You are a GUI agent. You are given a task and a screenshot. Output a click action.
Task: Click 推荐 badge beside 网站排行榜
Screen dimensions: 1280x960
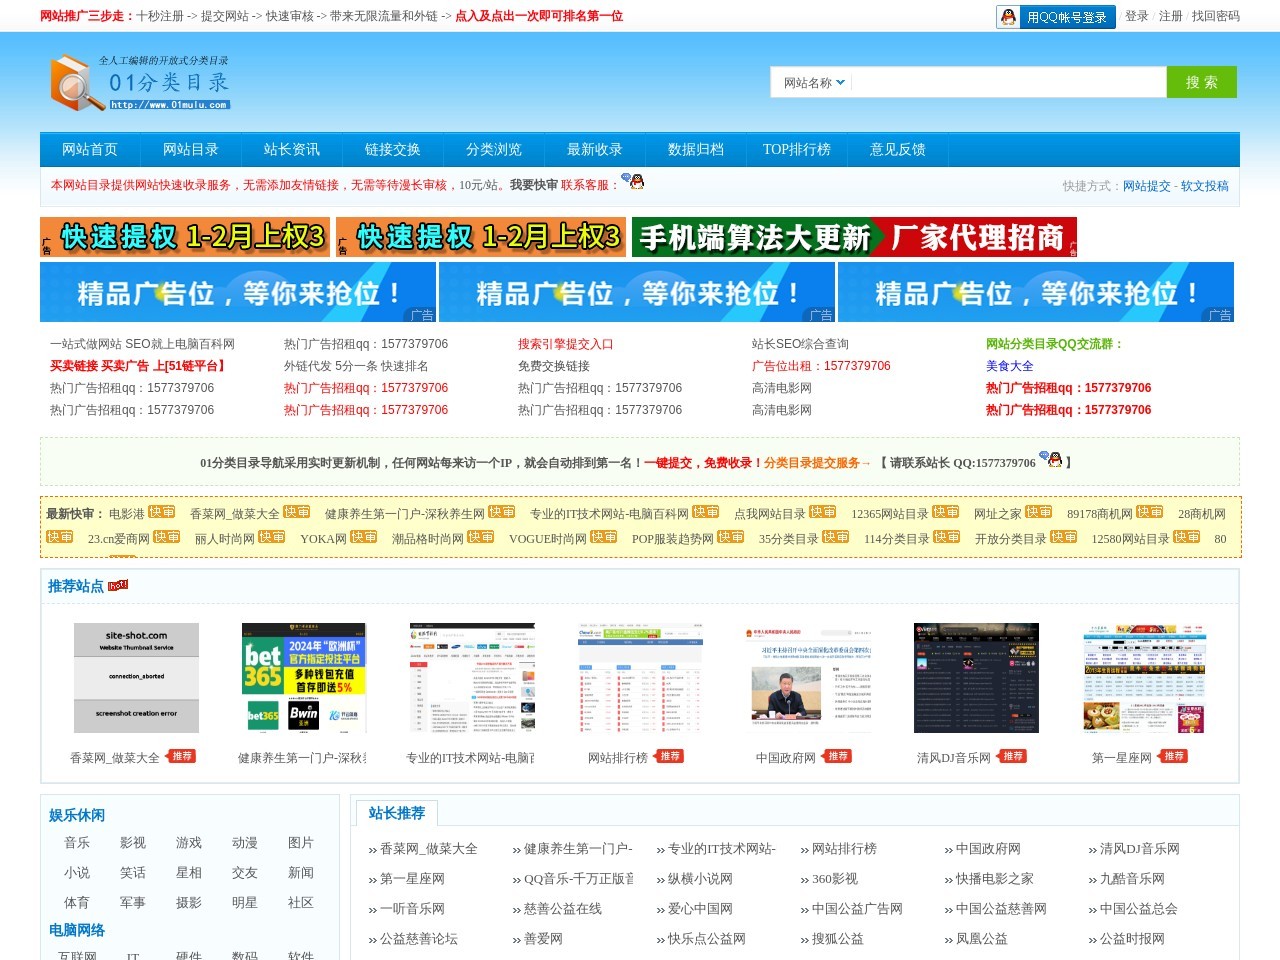coord(670,756)
